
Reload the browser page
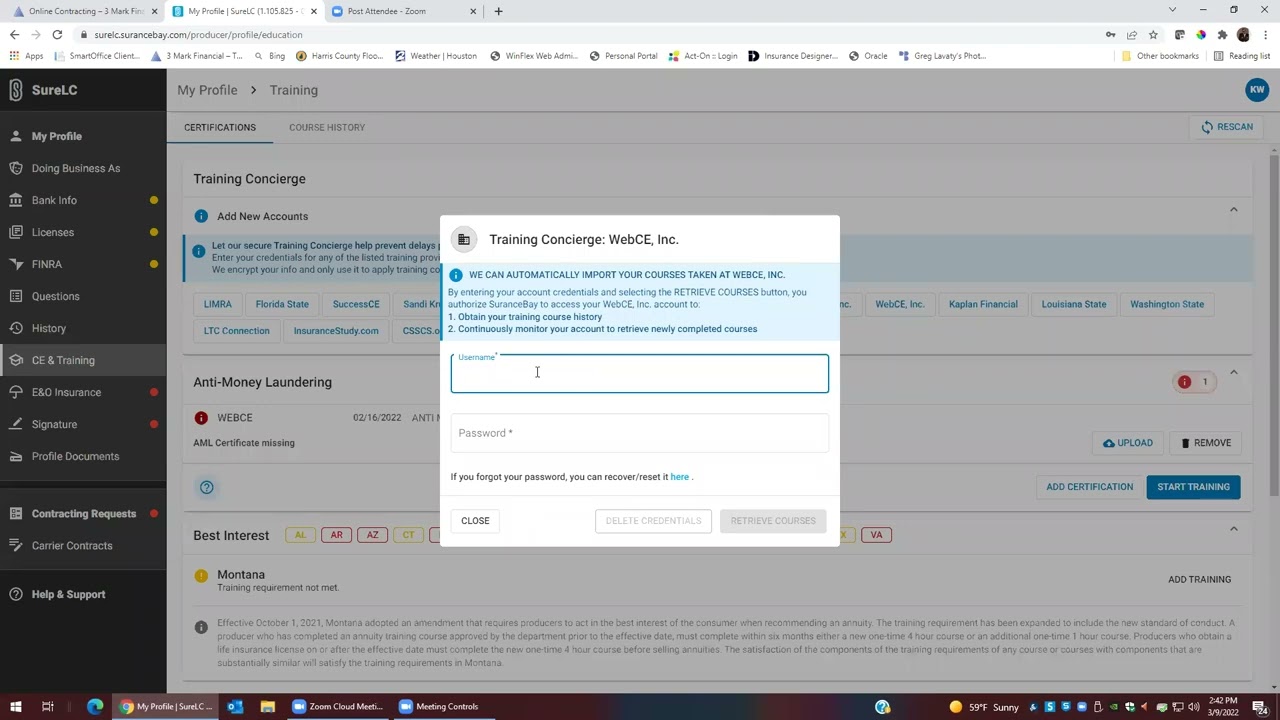pyautogui.click(x=57, y=34)
